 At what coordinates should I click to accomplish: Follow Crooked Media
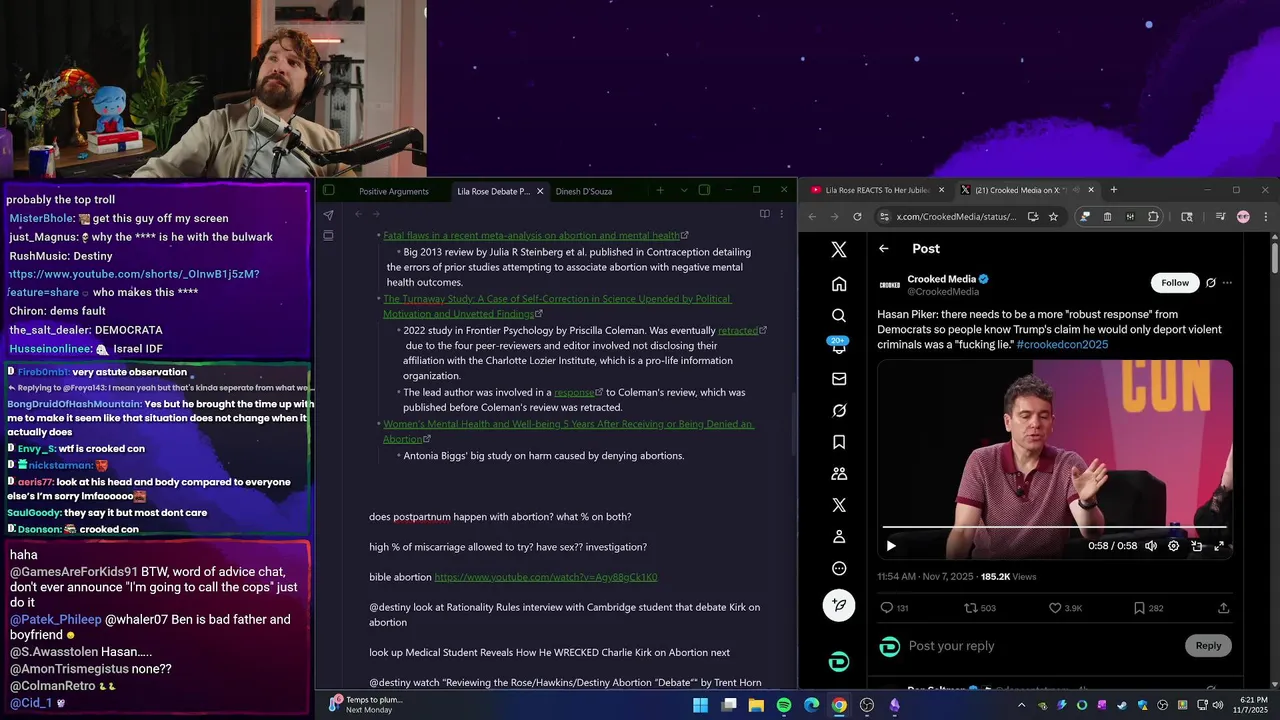click(1175, 283)
